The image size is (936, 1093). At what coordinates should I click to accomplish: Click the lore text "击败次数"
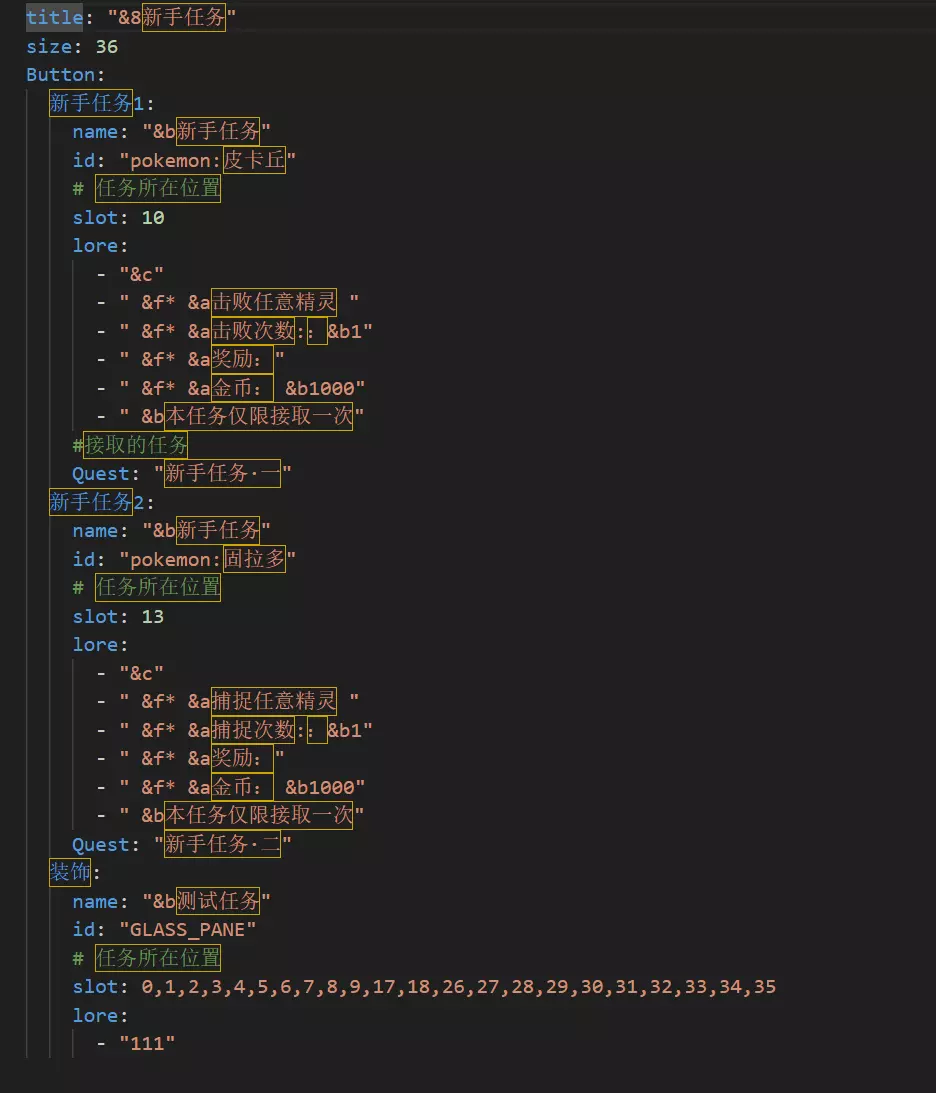(x=253, y=330)
